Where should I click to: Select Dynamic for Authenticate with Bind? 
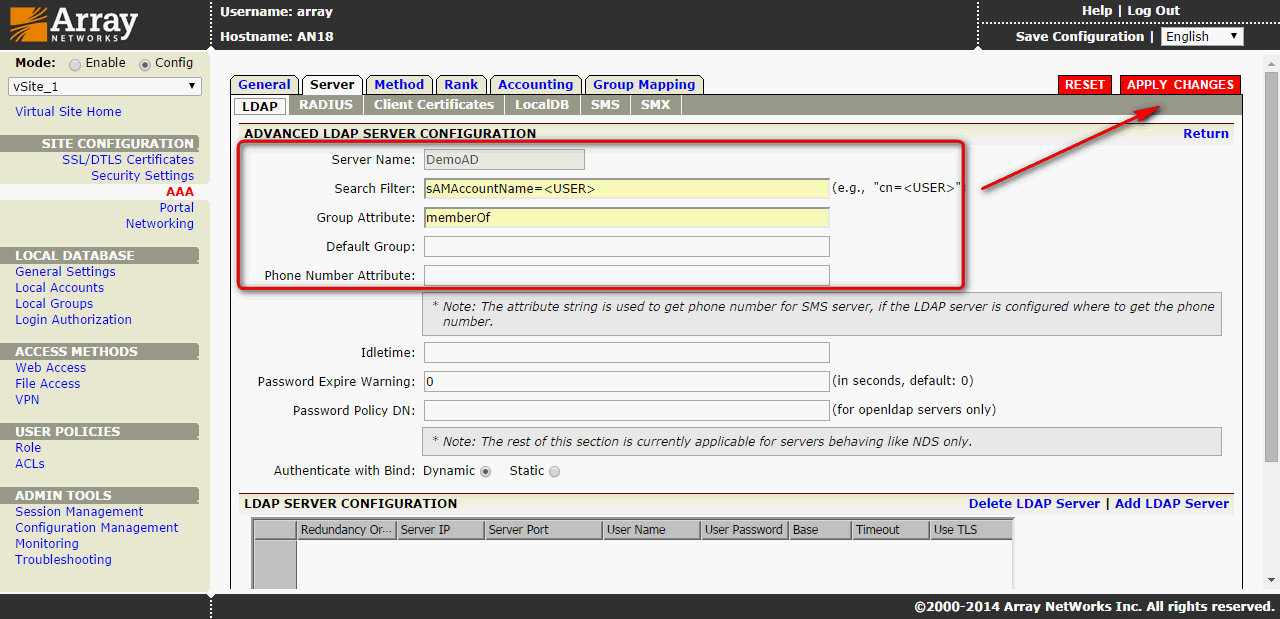point(486,471)
